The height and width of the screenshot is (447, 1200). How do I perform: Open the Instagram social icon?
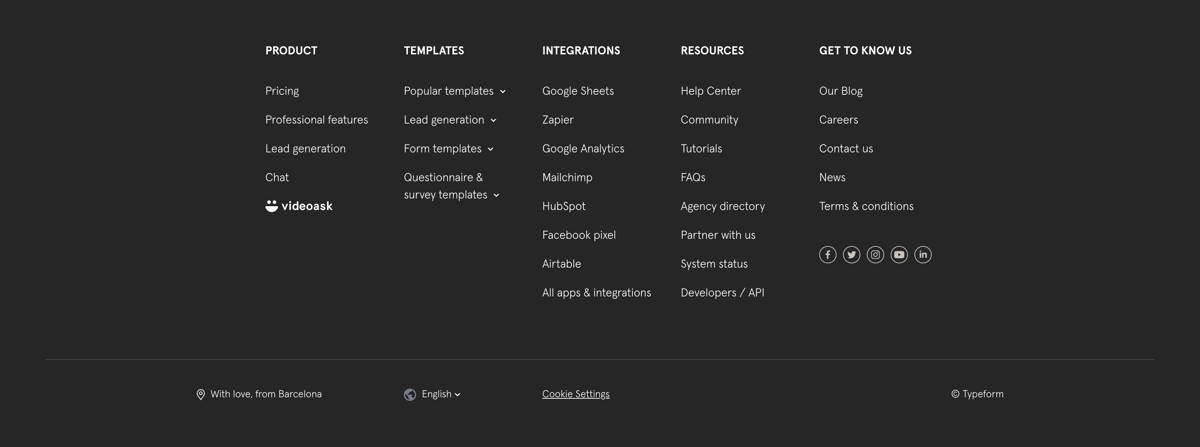click(875, 255)
